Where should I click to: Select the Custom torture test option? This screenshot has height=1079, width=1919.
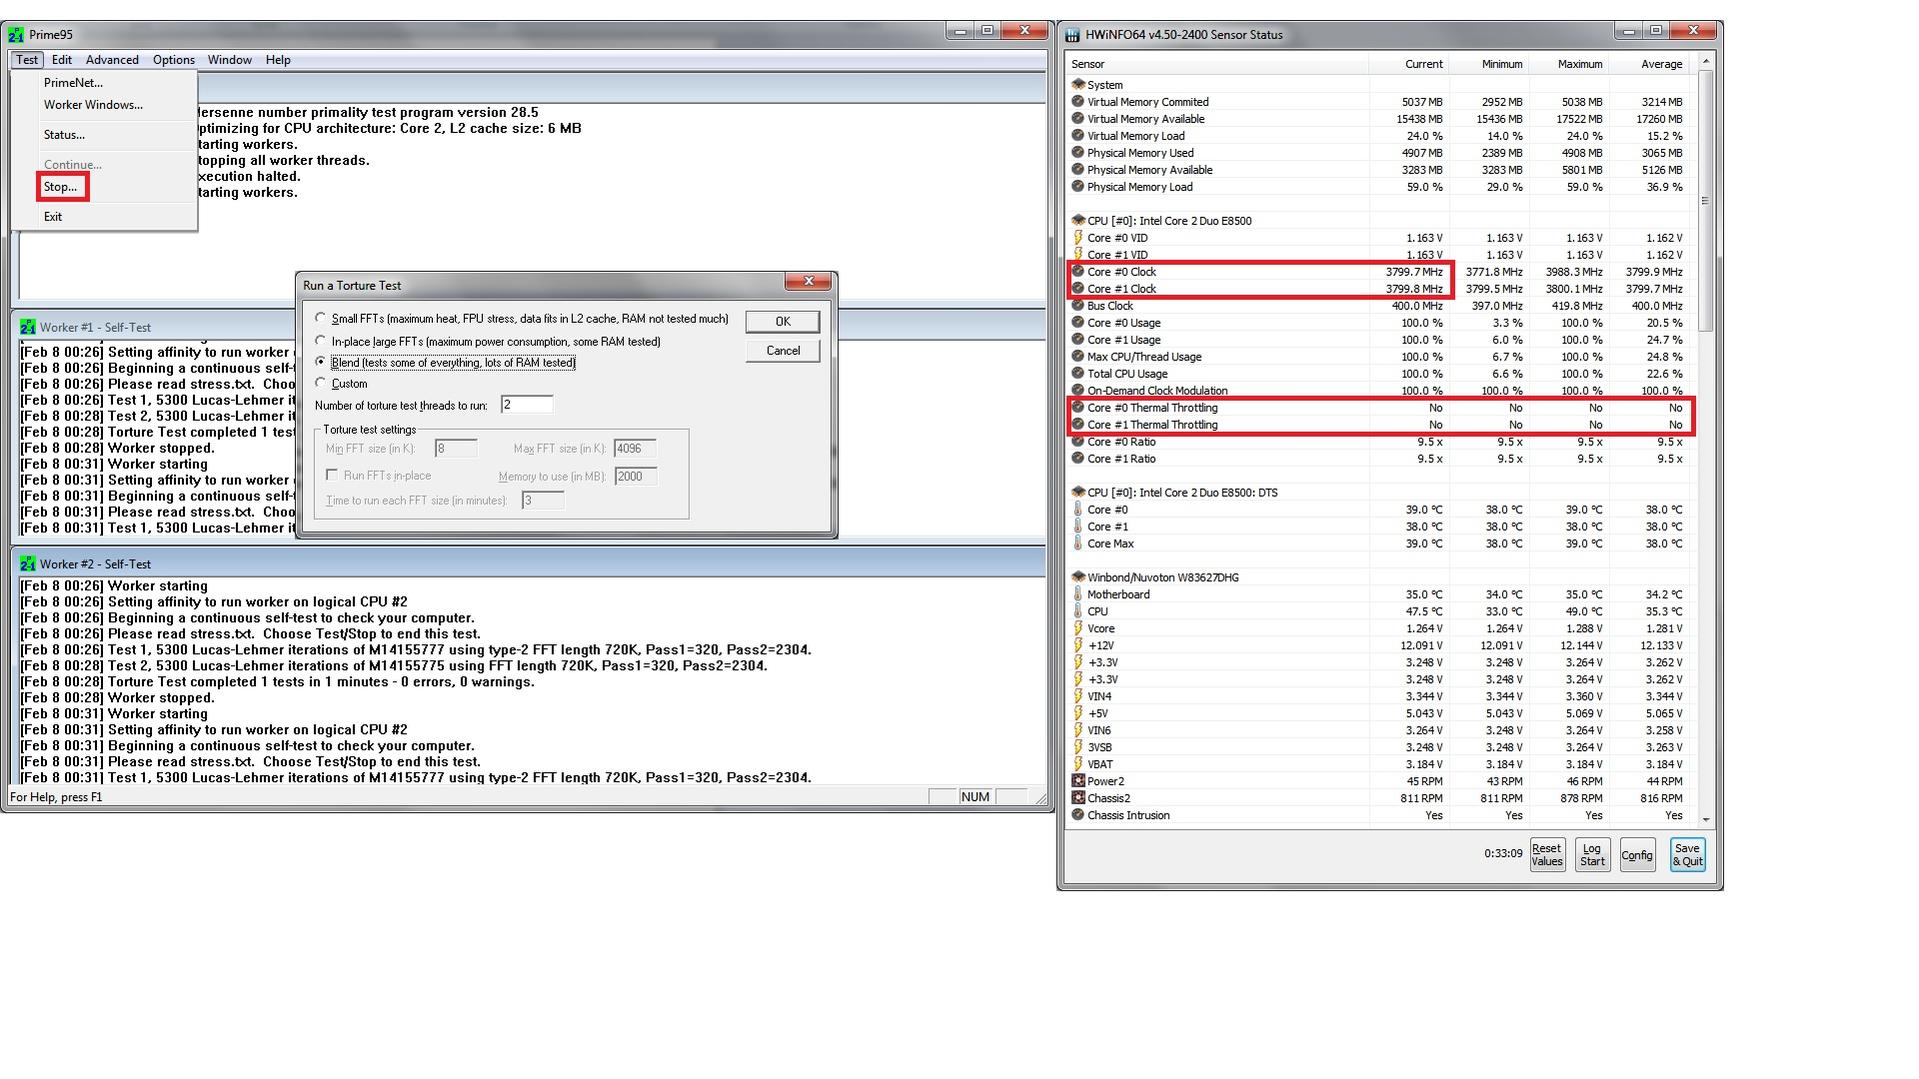click(x=321, y=383)
